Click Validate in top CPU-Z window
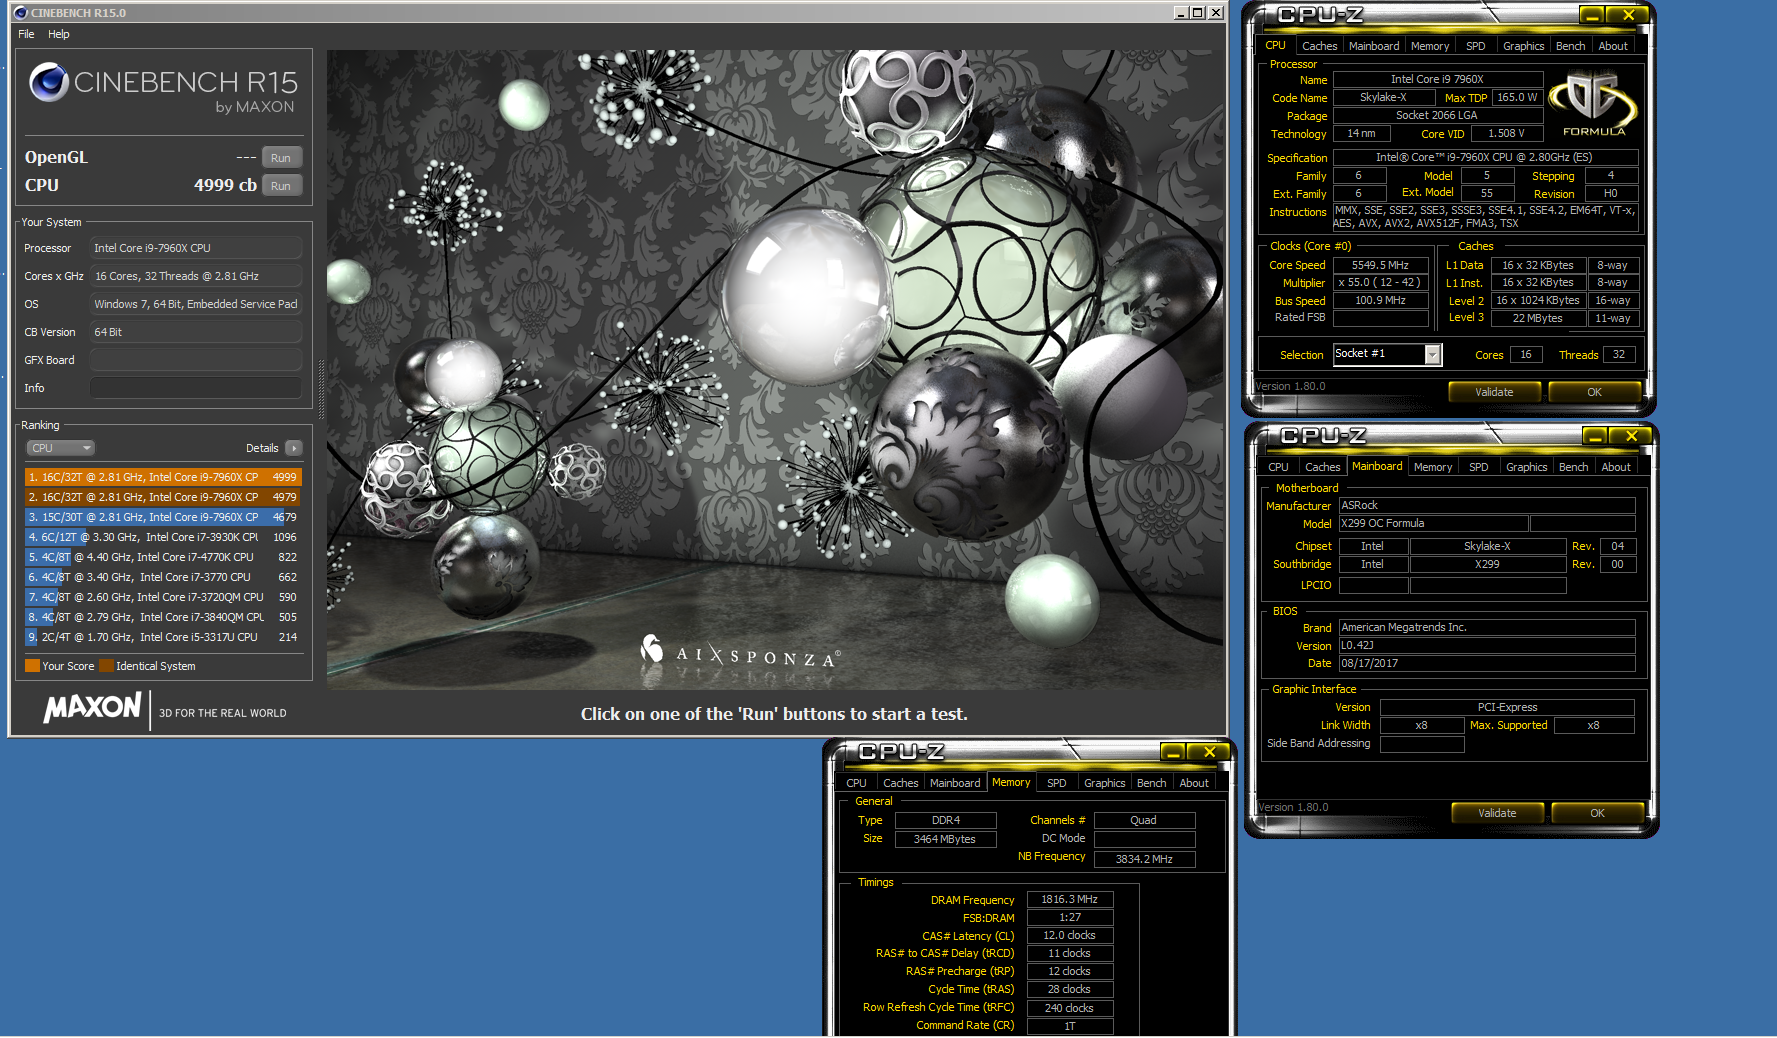Viewport: 1777px width, 1038px height. (1494, 392)
